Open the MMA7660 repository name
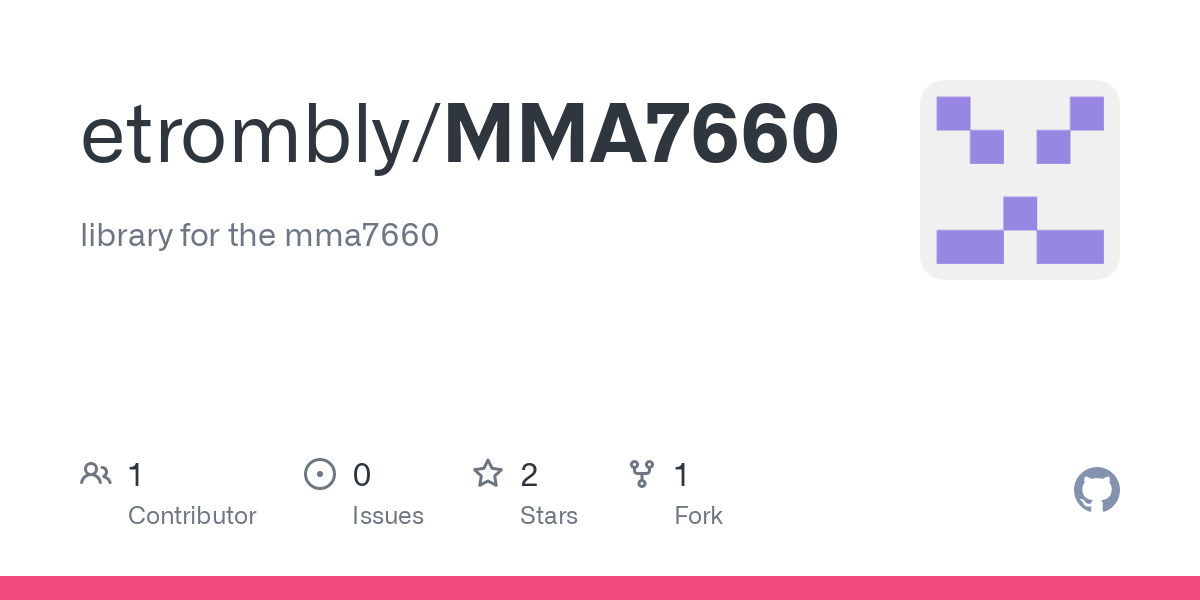 (x=642, y=135)
